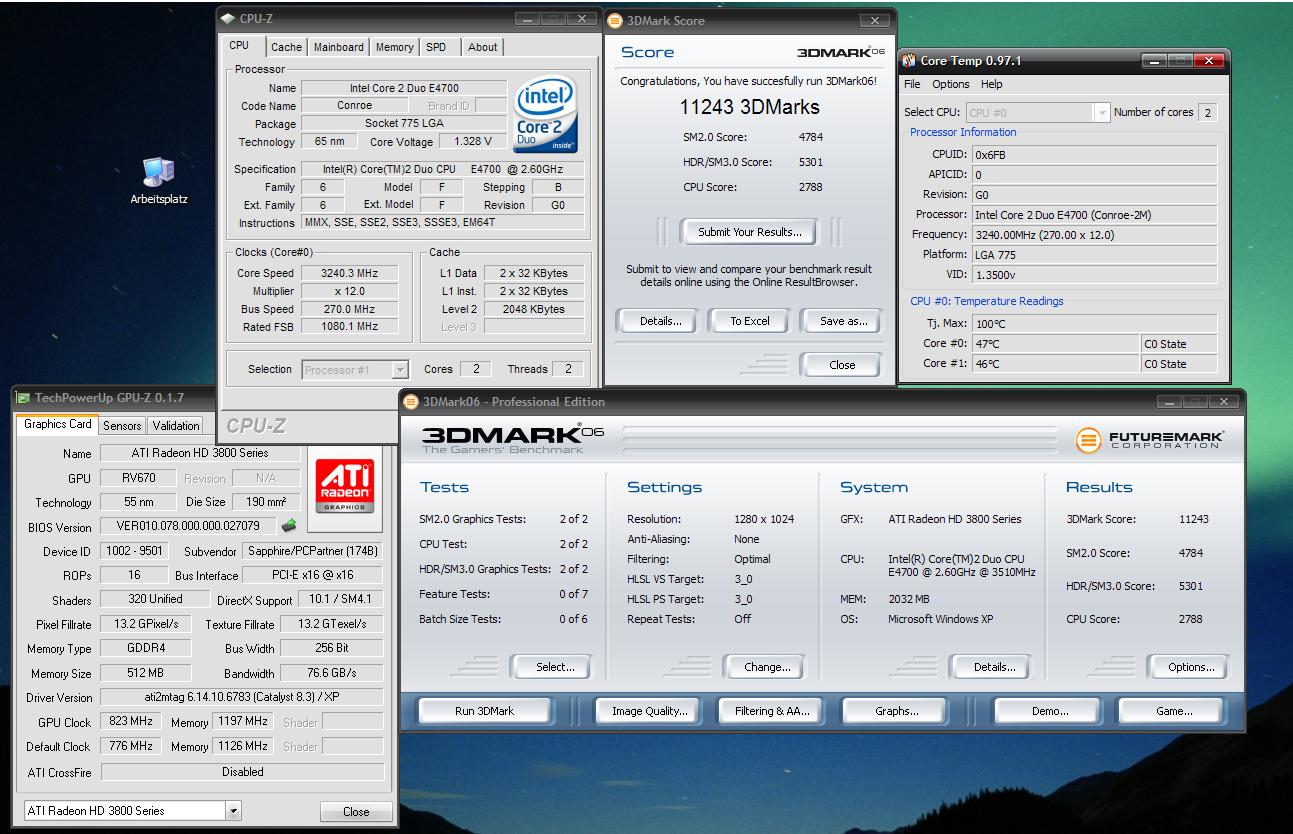Switch to the Cache tab in CPU-Z
The height and width of the screenshot is (834, 1293).
click(x=286, y=47)
